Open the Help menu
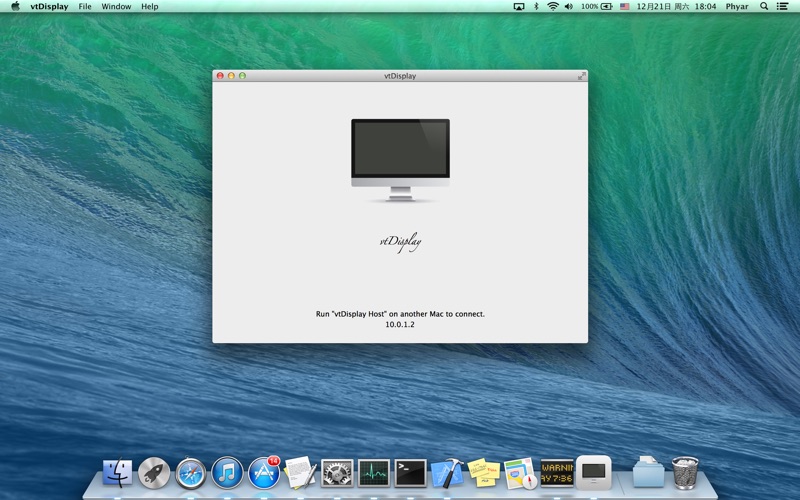Screen dimensions: 800x500 pyautogui.click(x=149, y=7)
